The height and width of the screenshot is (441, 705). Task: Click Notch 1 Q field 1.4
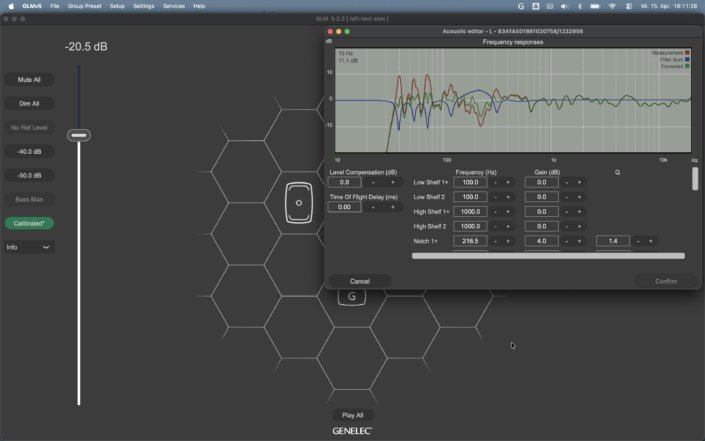tap(613, 241)
